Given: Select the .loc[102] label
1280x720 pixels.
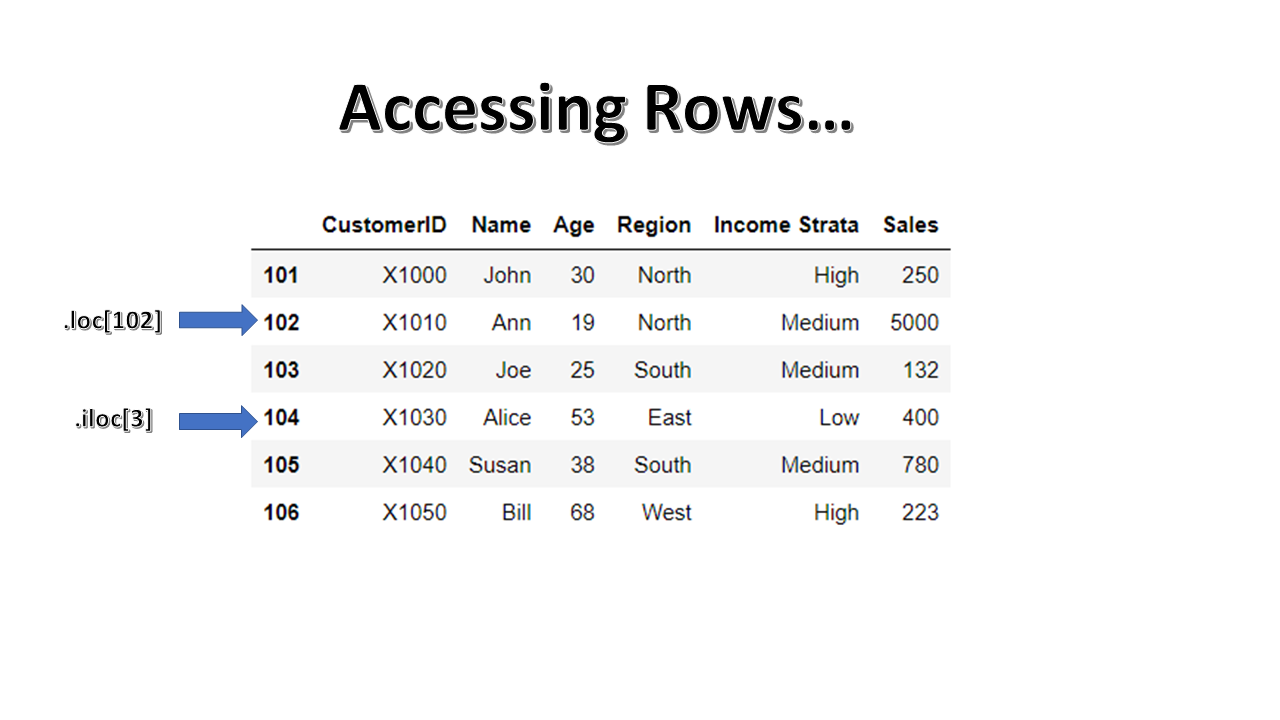Looking at the screenshot, I should click(113, 321).
